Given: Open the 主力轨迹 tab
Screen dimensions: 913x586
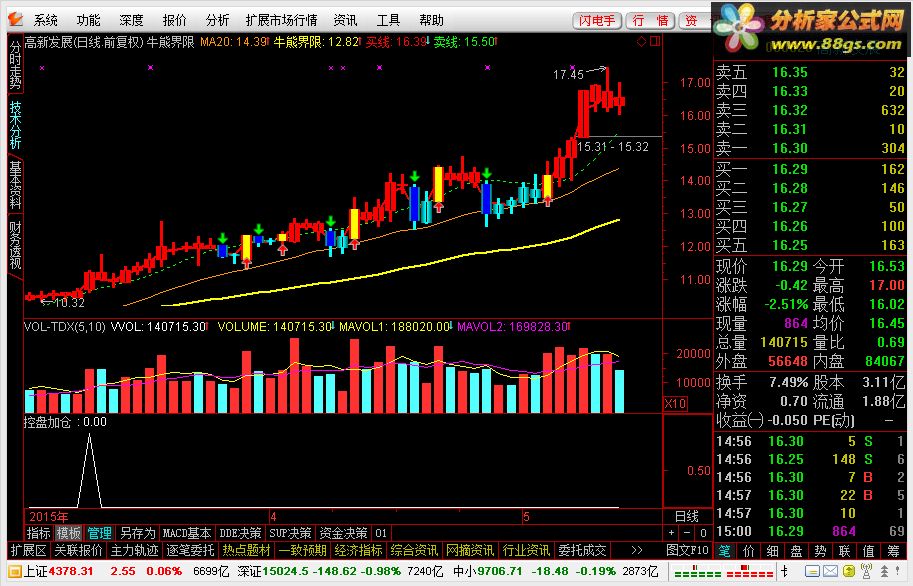Looking at the screenshot, I should click(x=134, y=550).
